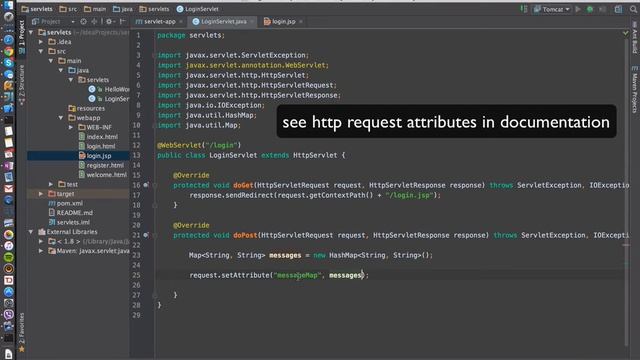Screen dimensions: 640x360
Task: Click the green inspection checkmark above the scrollbar
Action: pos(625,33)
